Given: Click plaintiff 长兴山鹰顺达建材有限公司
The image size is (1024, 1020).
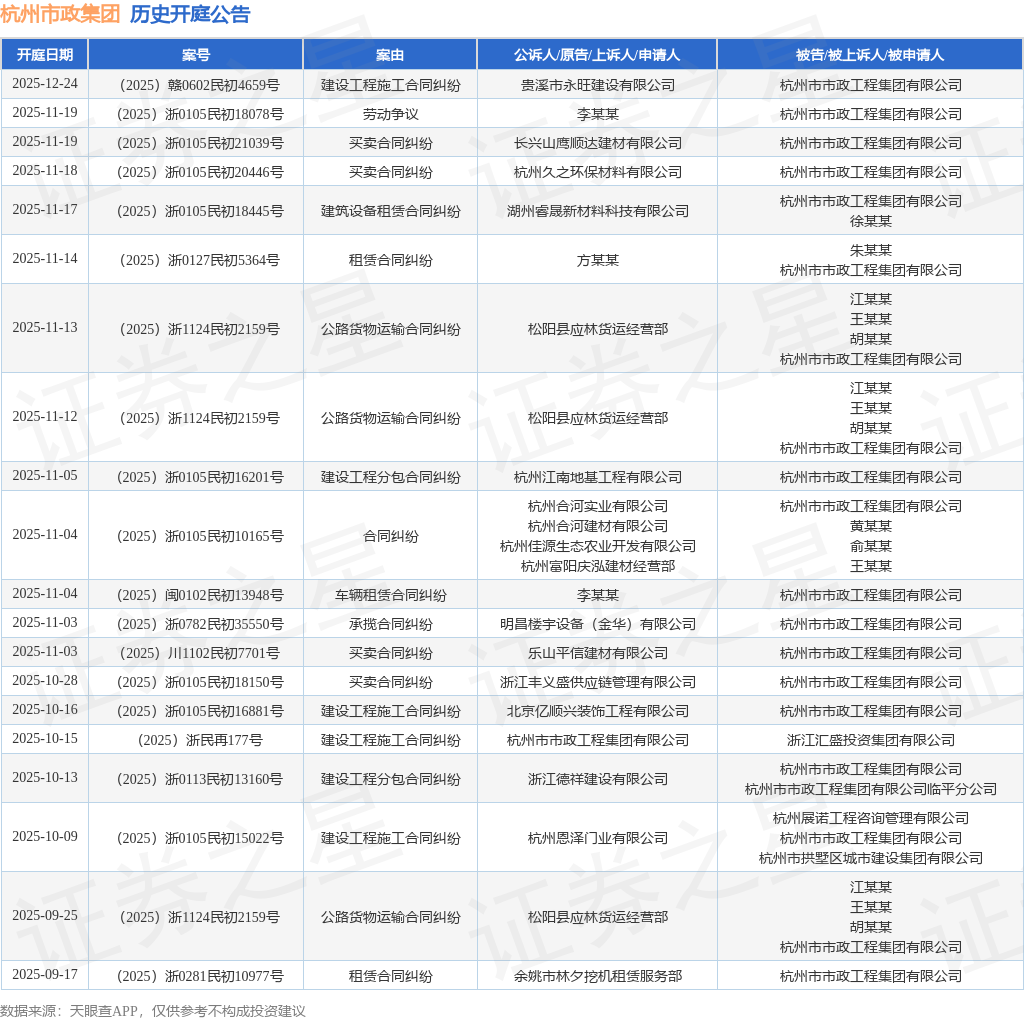Looking at the screenshot, I should (x=598, y=143).
